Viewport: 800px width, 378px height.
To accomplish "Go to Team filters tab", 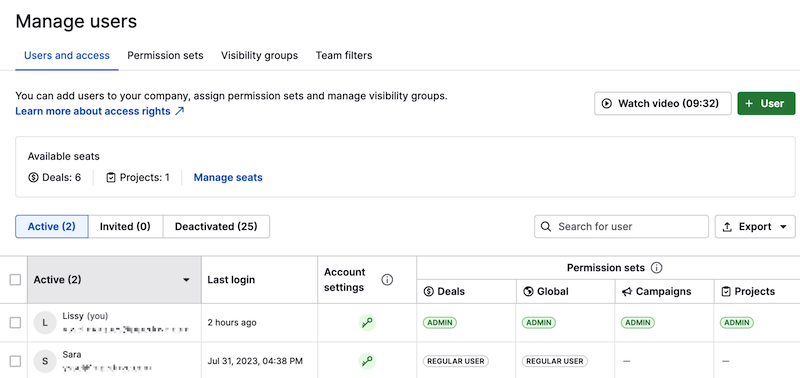I will point(344,55).
